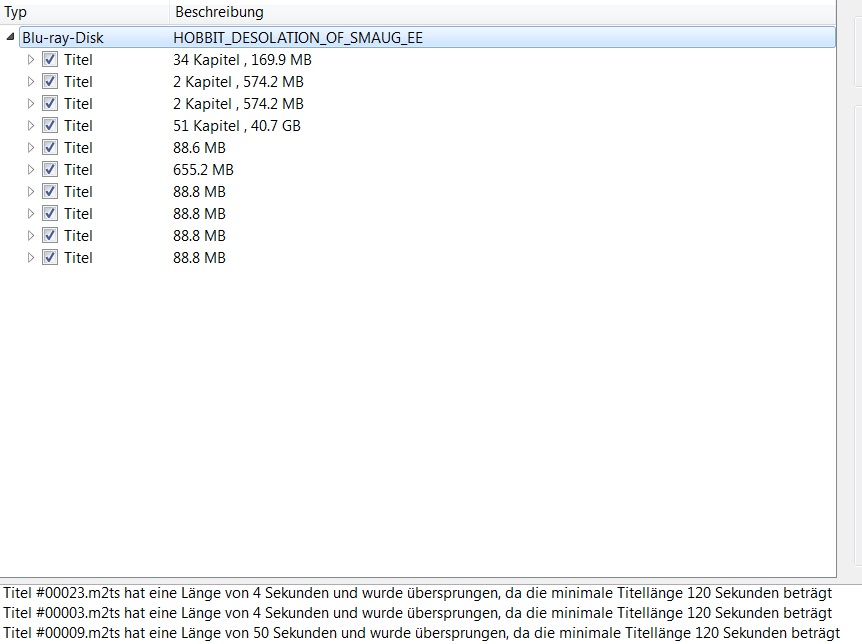Select the text '88.6 MB'
The width and height of the screenshot is (862, 644).
[x=200, y=147]
